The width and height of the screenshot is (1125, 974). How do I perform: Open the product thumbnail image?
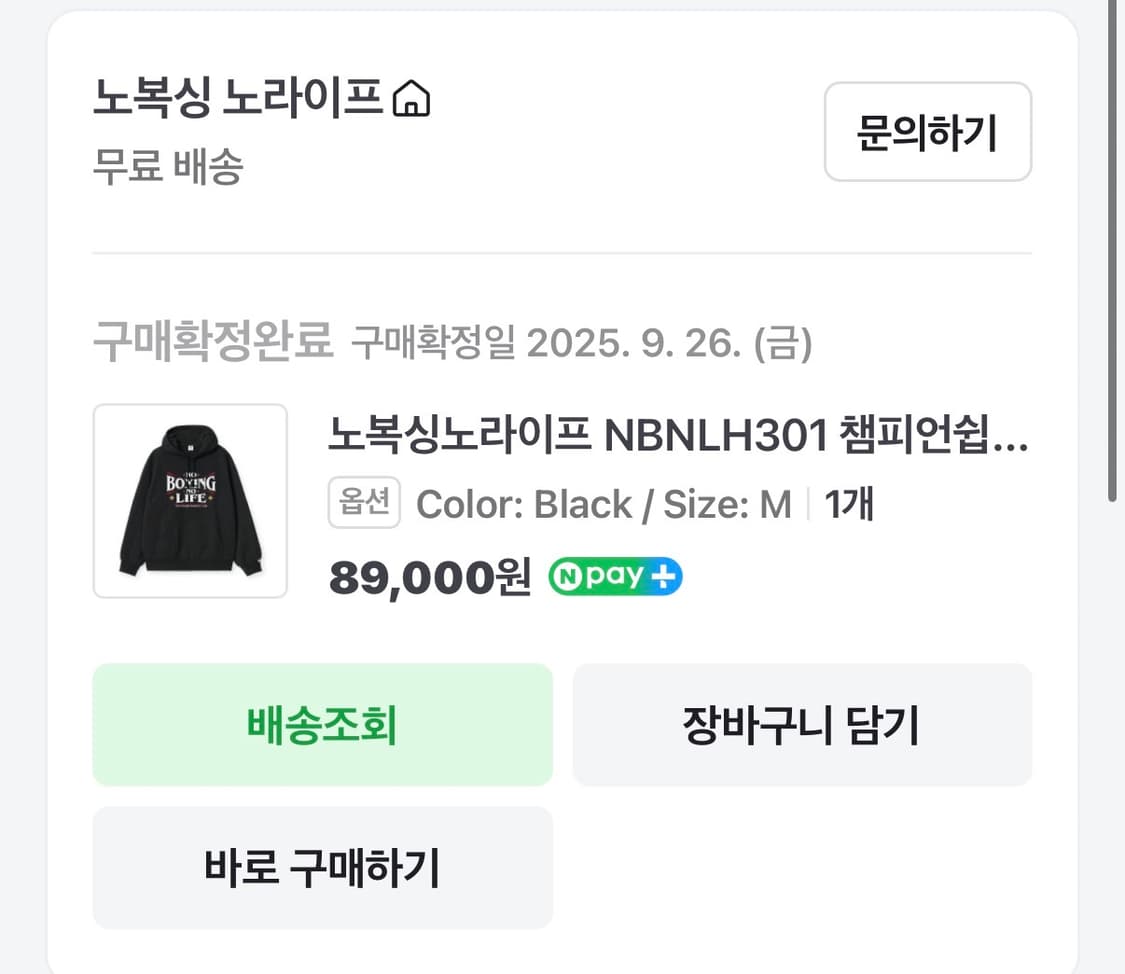point(189,501)
